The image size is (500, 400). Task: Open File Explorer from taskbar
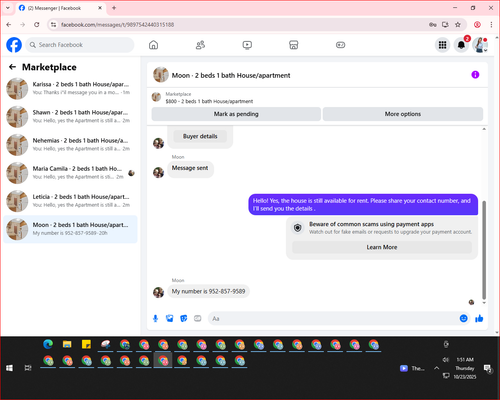click(x=67, y=344)
